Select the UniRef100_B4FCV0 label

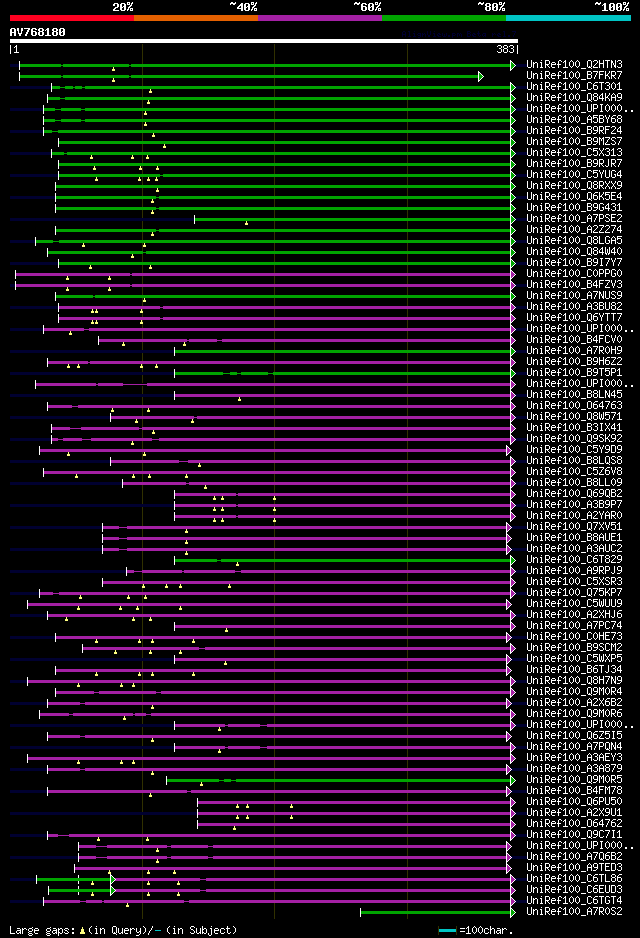click(x=574, y=340)
